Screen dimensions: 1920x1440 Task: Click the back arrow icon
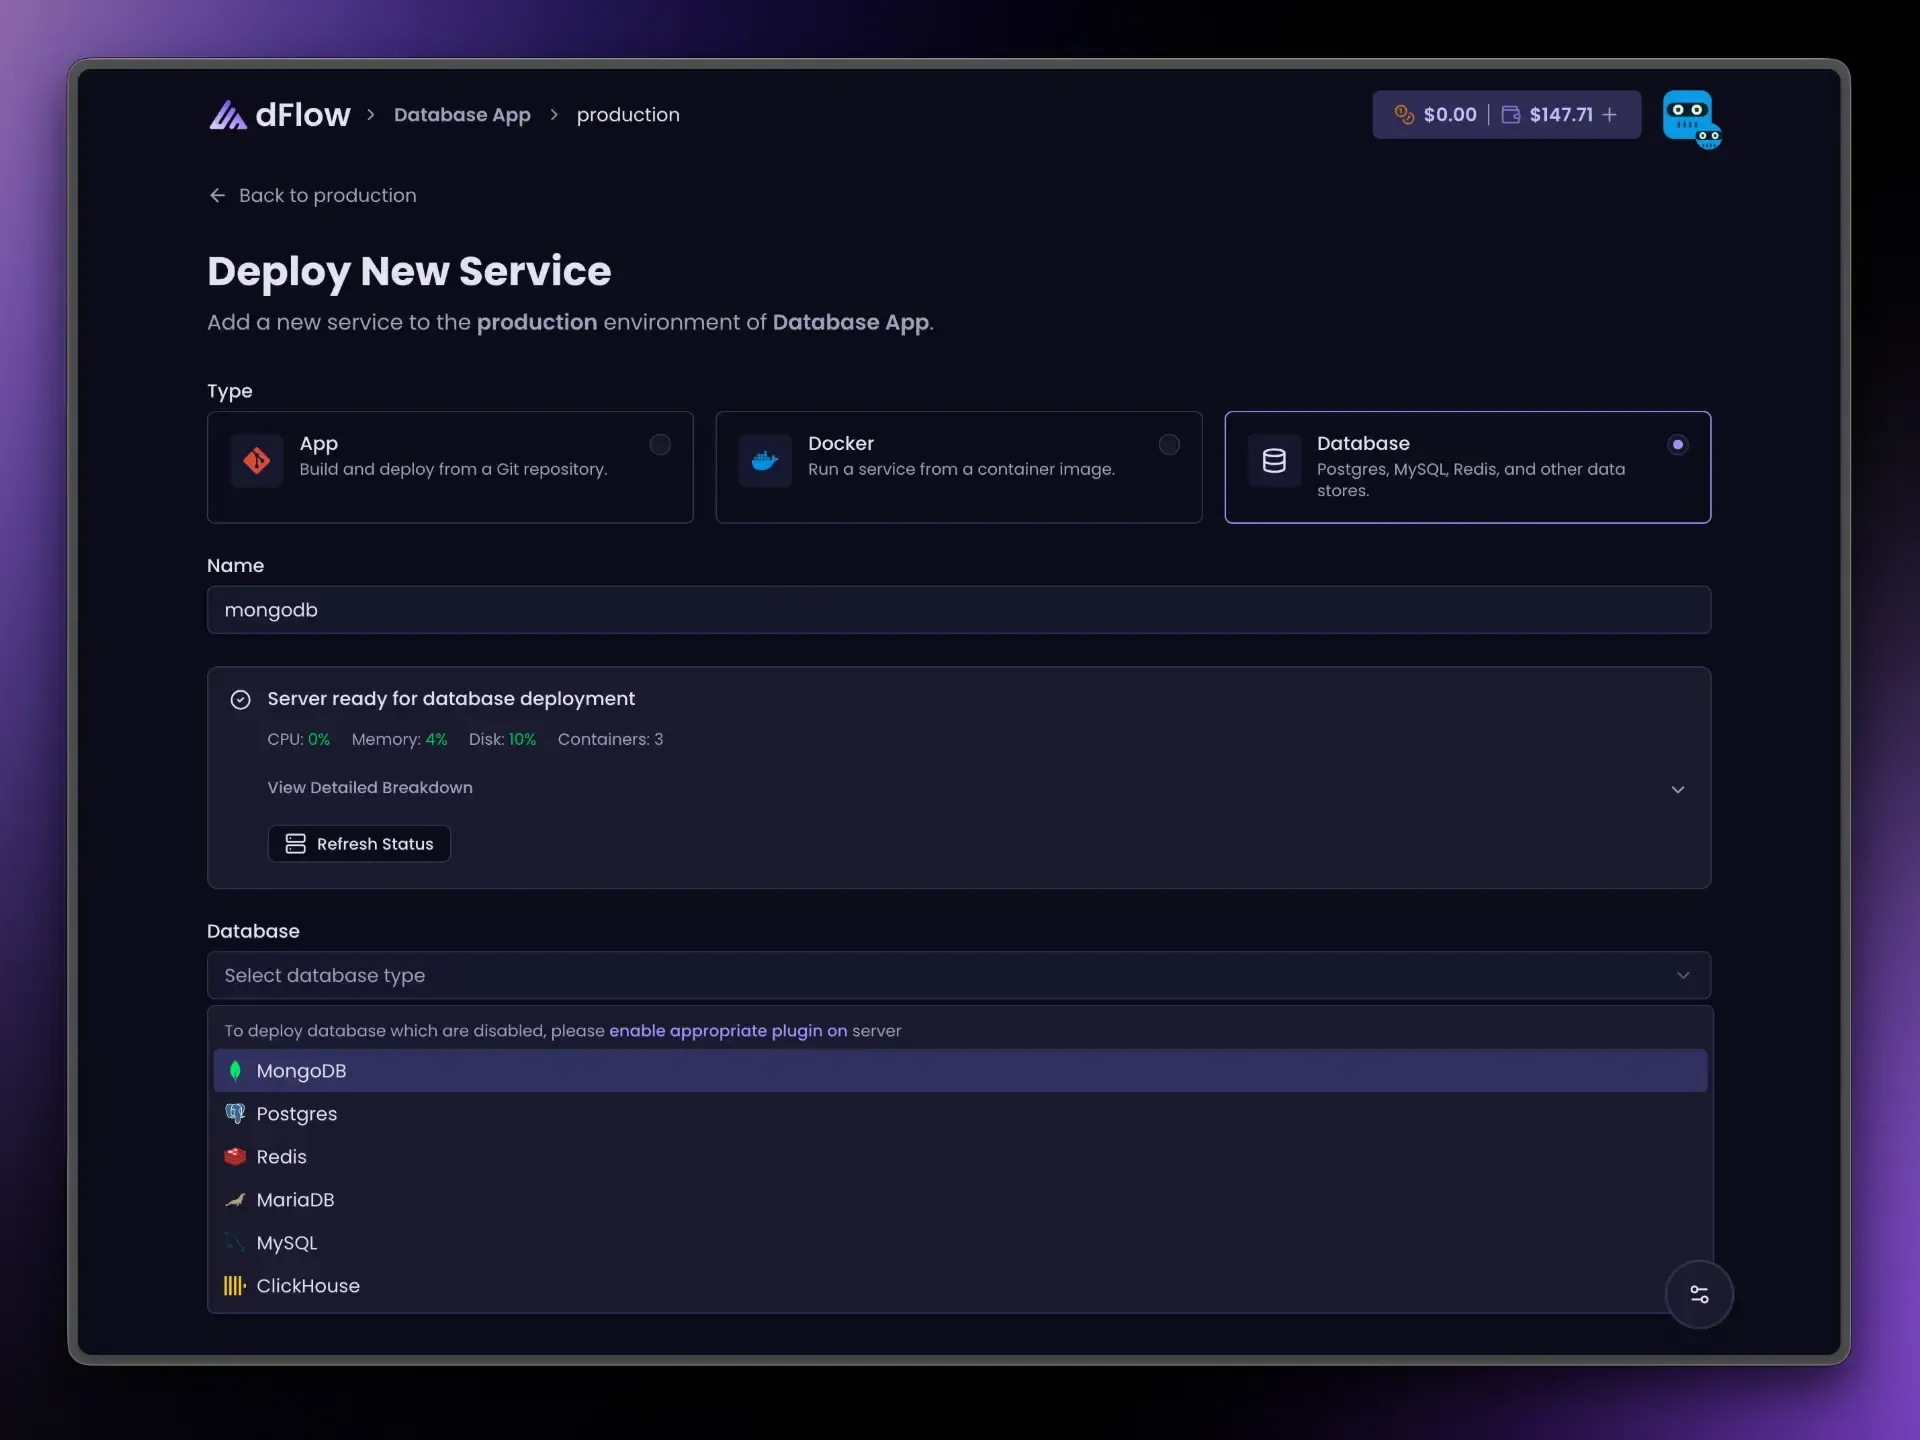pos(217,195)
